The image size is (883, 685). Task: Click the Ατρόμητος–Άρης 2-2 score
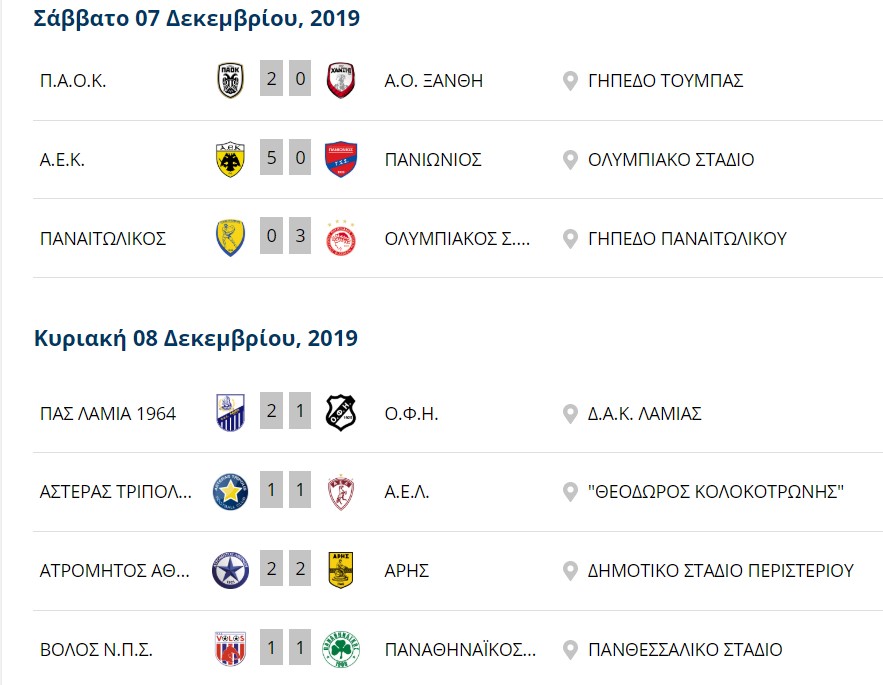286,569
